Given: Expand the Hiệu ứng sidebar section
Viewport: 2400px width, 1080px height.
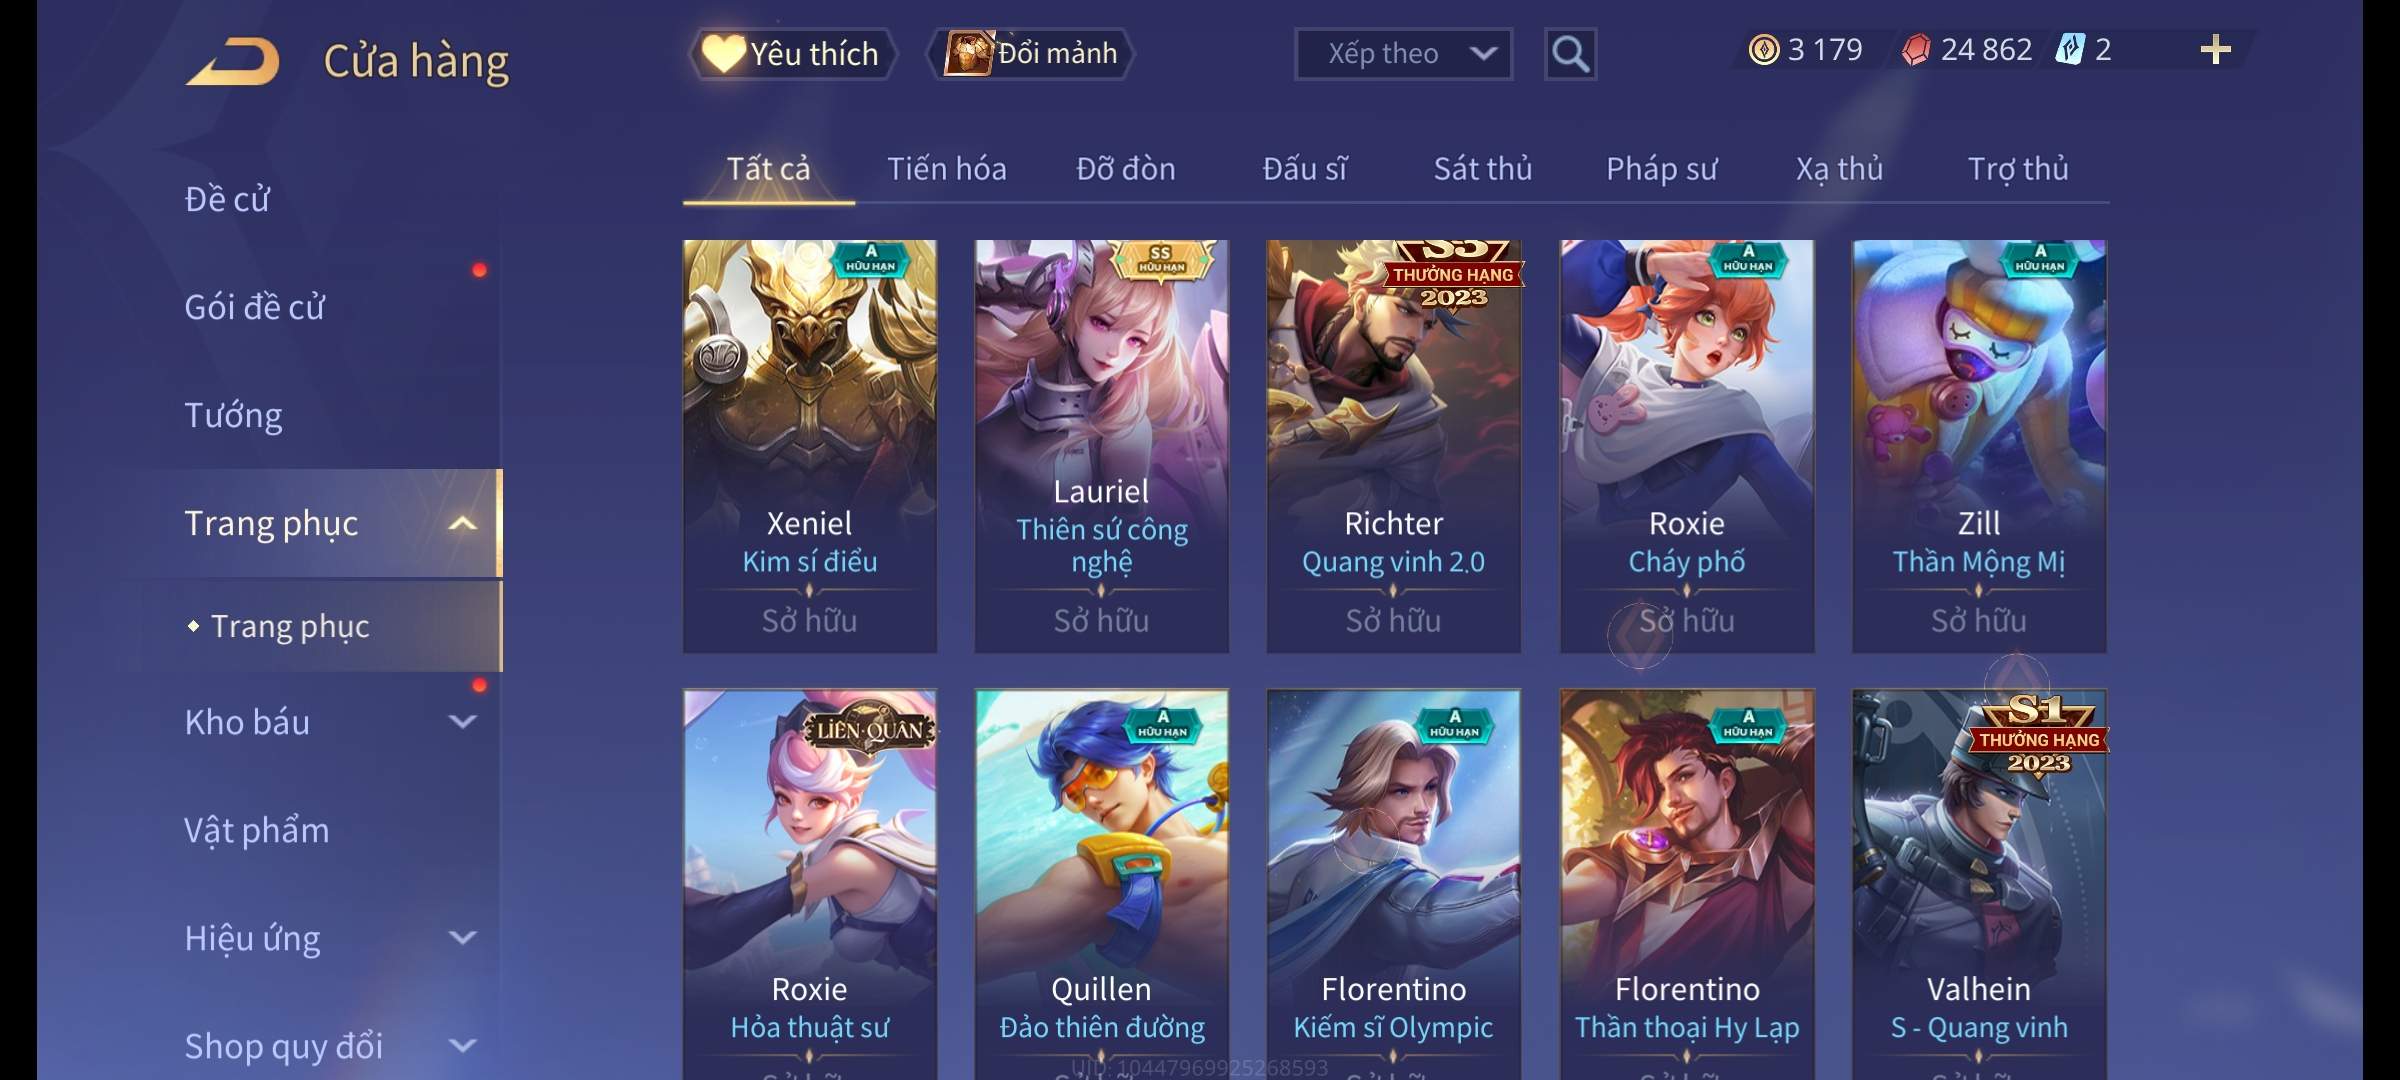Looking at the screenshot, I should tap(462, 937).
